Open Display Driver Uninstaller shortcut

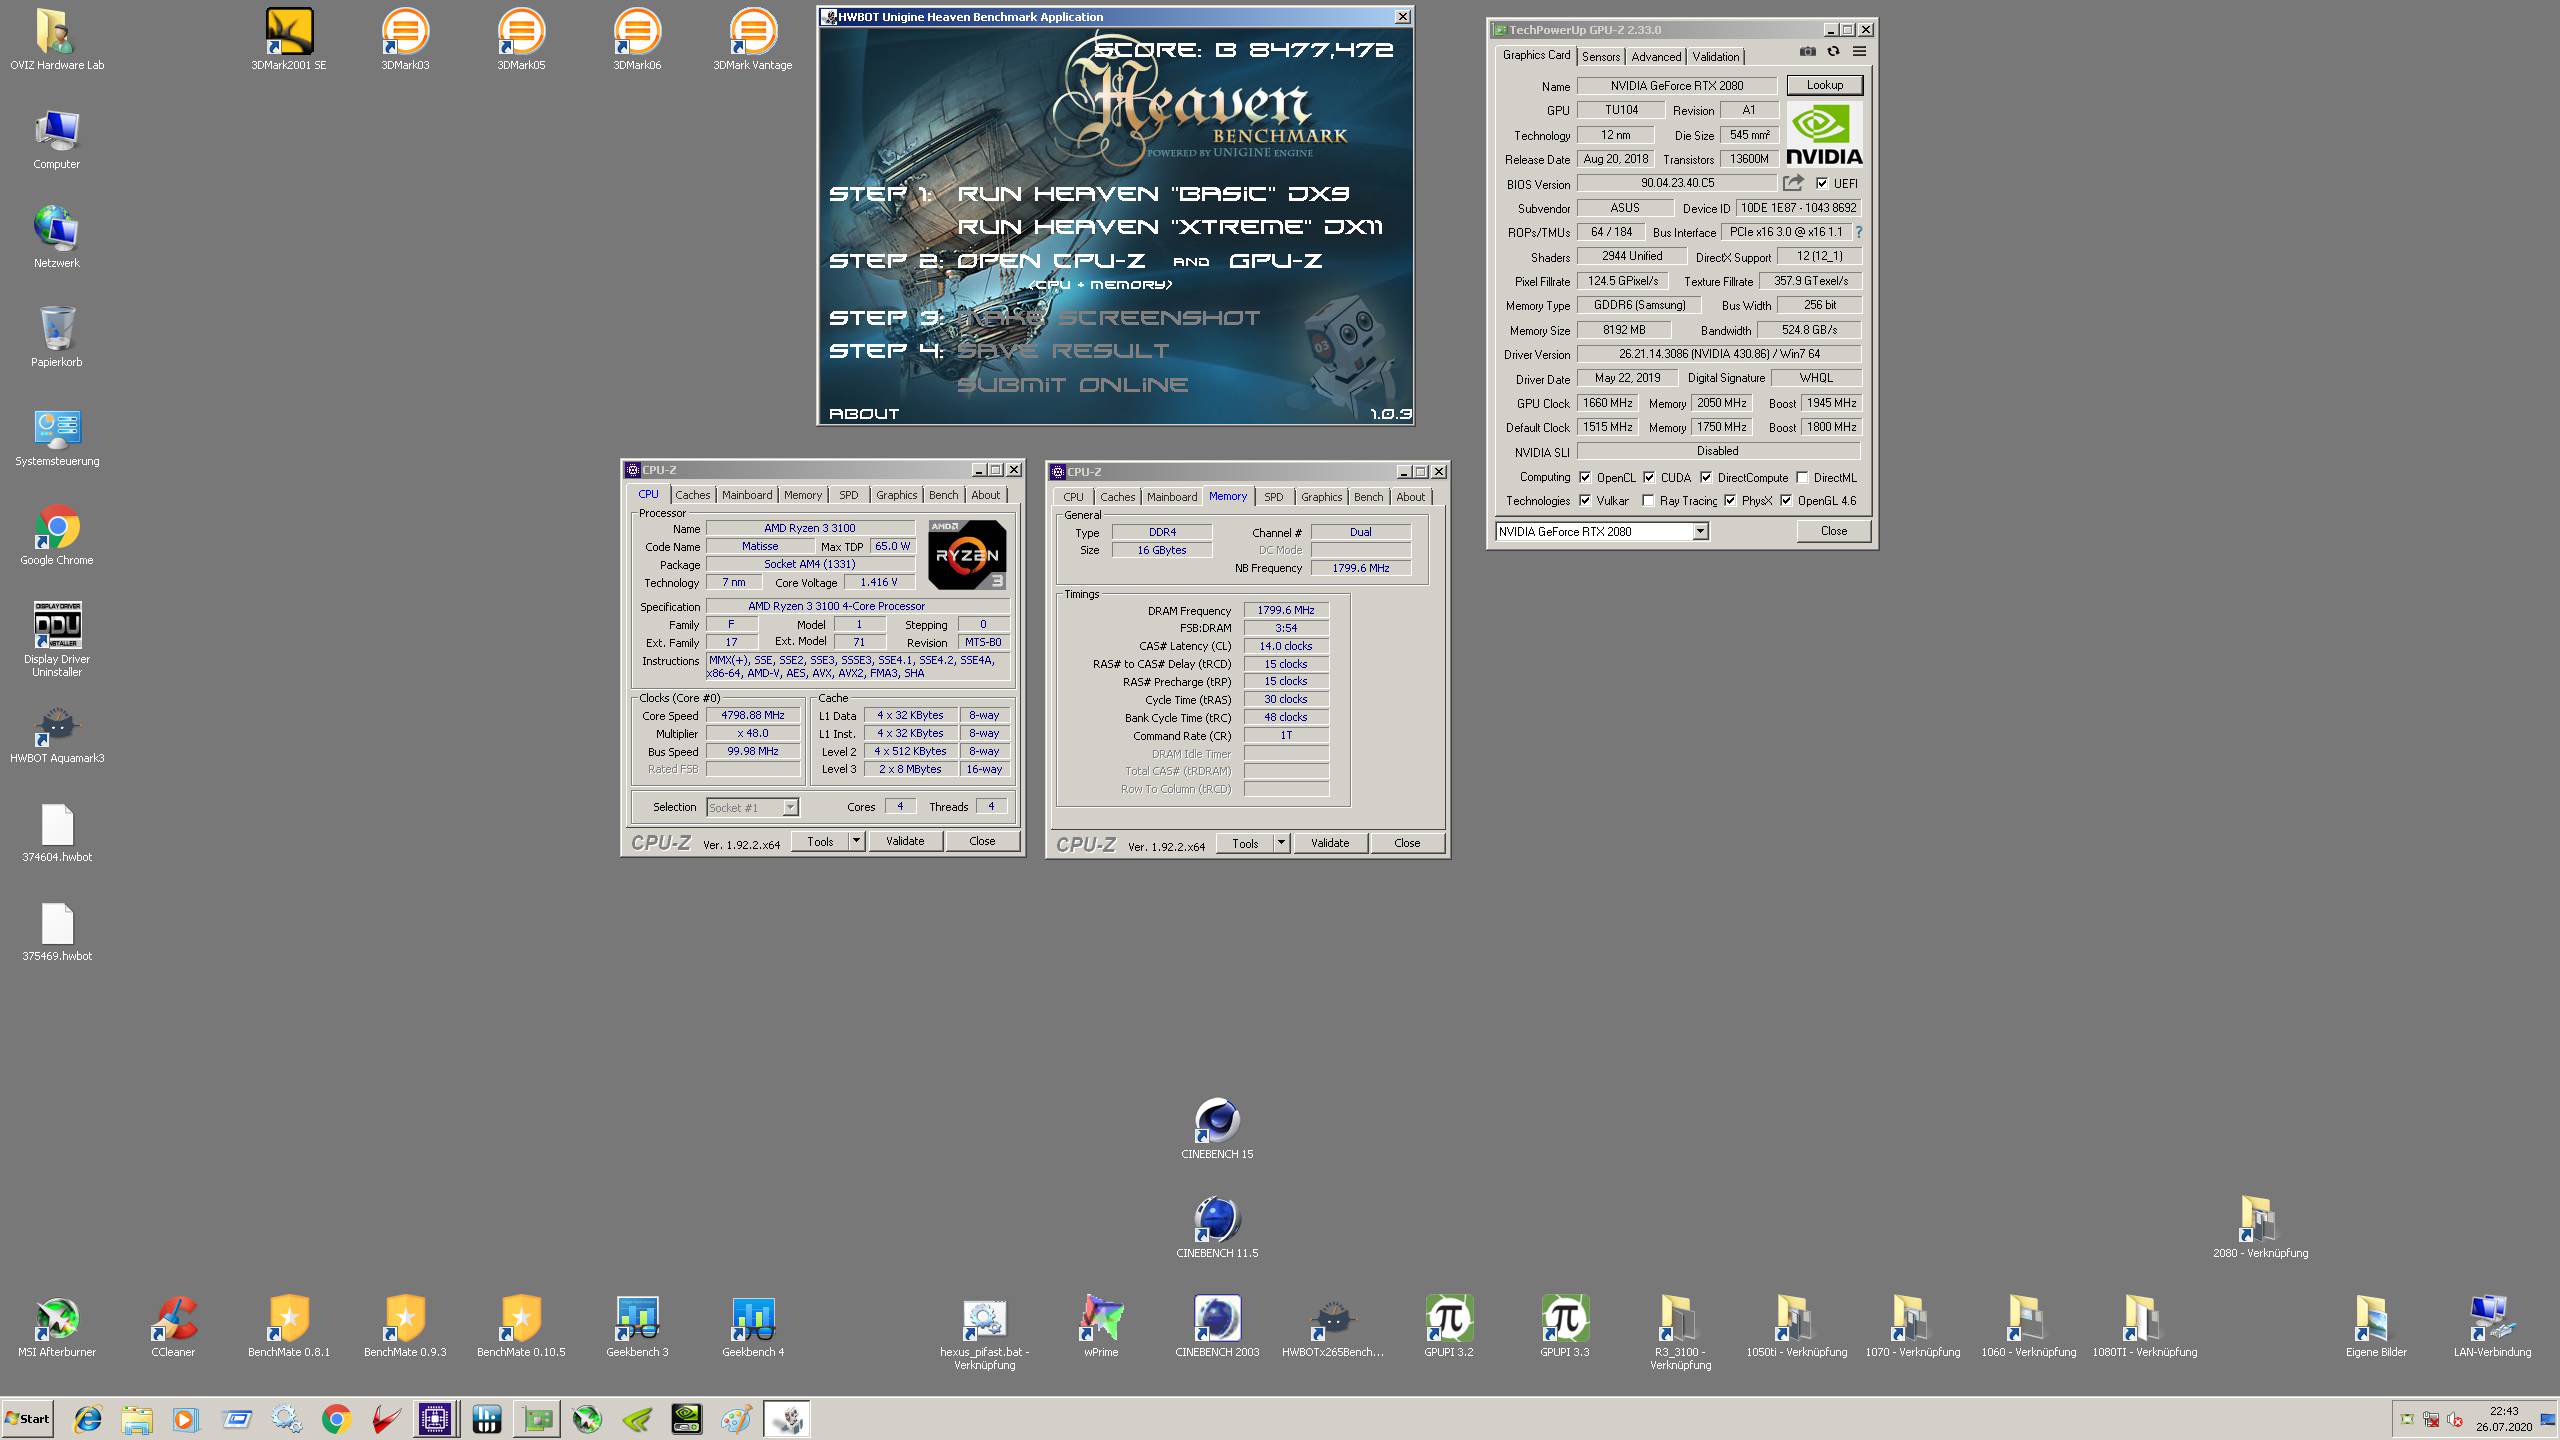click(57, 638)
